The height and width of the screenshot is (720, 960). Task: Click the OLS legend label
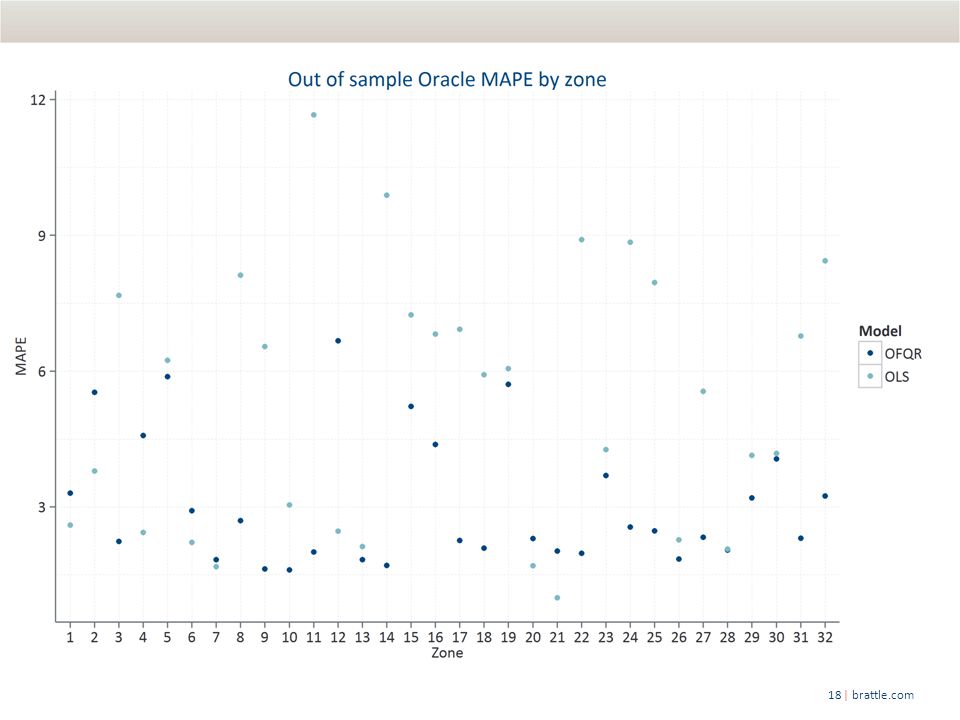click(x=897, y=377)
